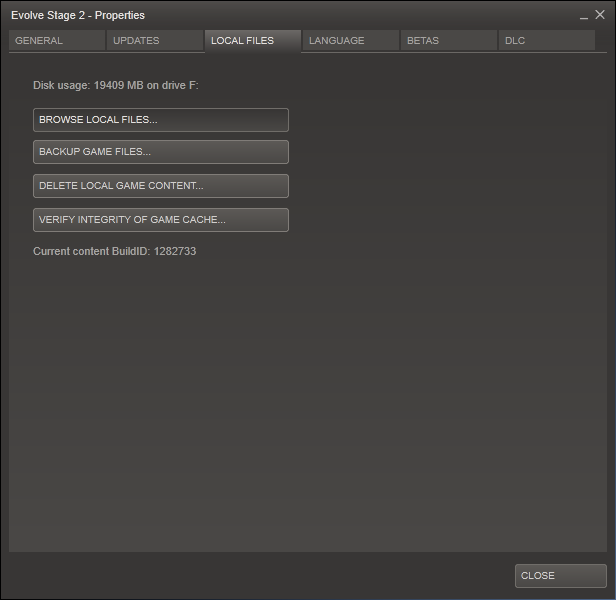Open the Updates tab

tap(155, 40)
